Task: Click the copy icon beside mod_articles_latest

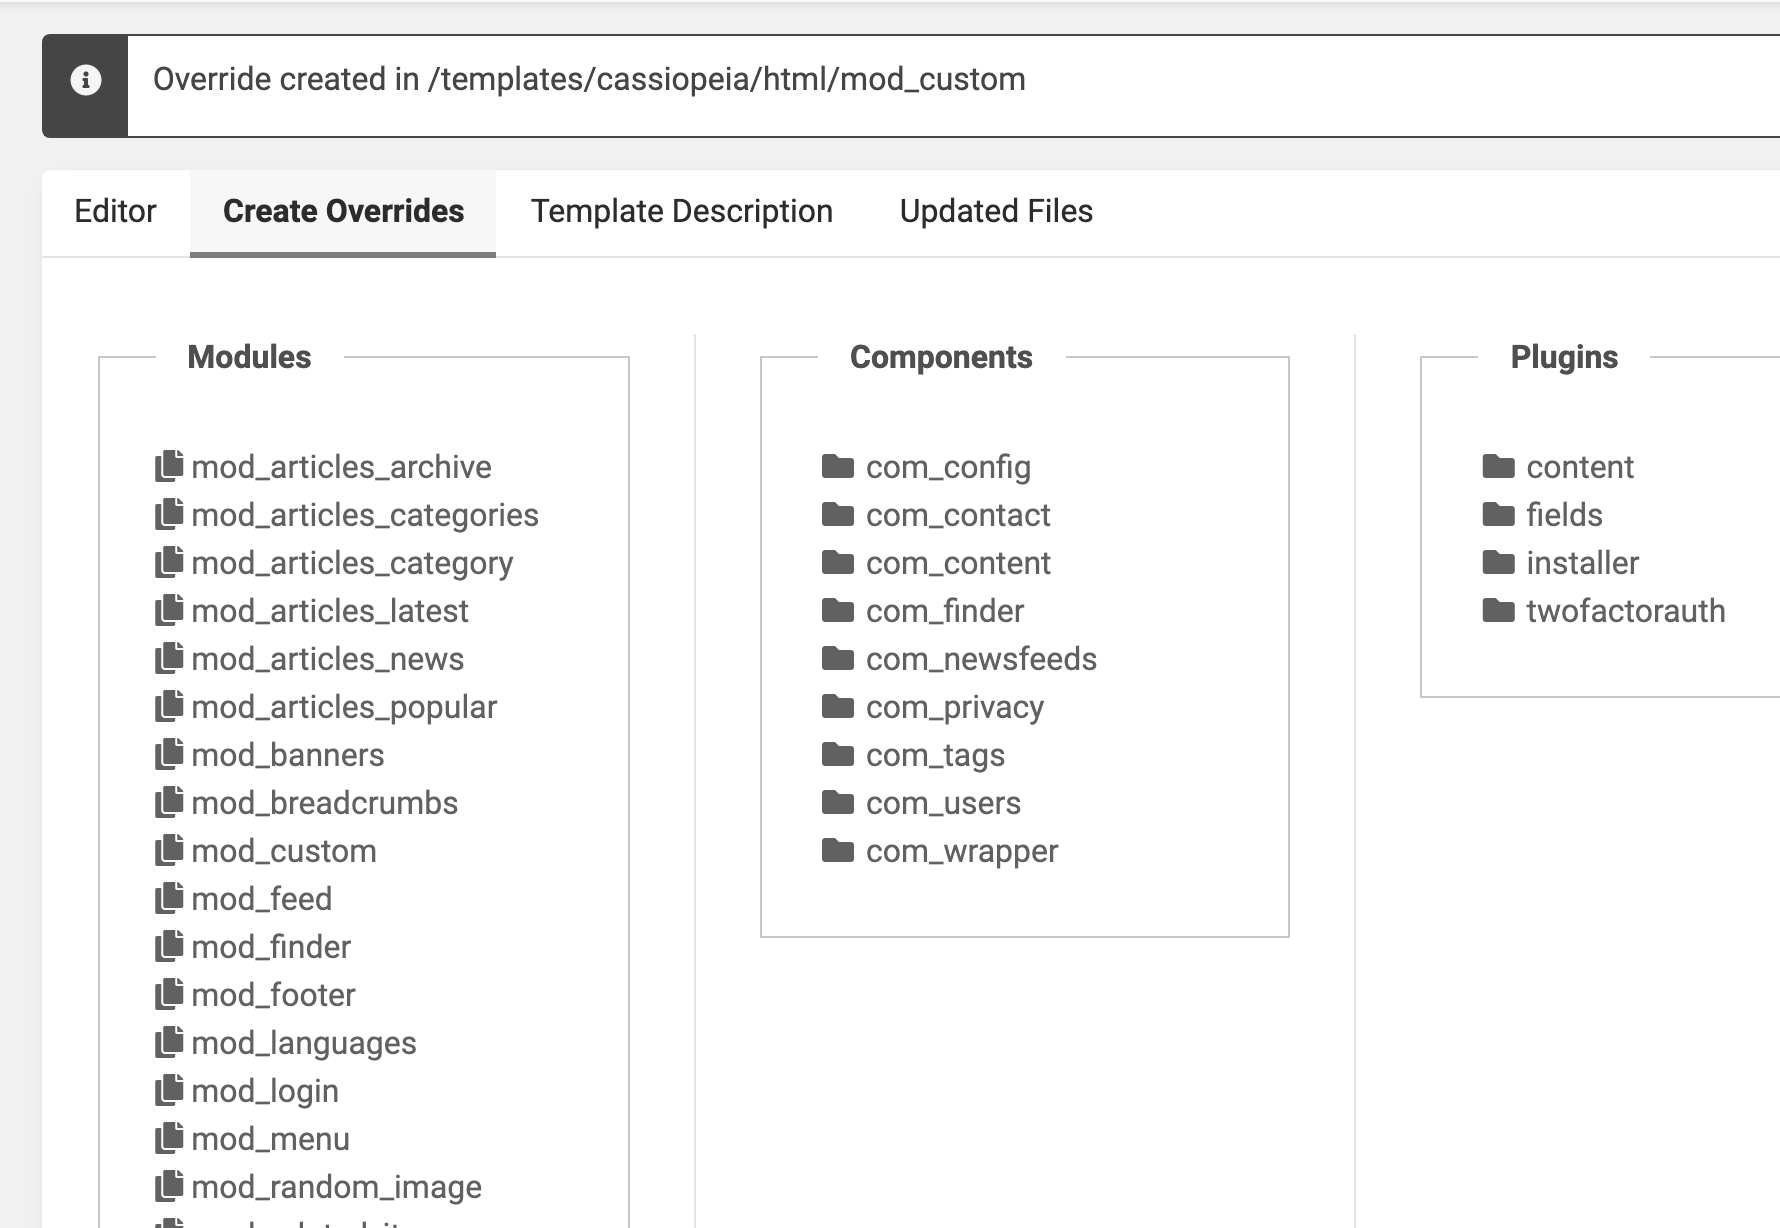Action: (x=169, y=610)
